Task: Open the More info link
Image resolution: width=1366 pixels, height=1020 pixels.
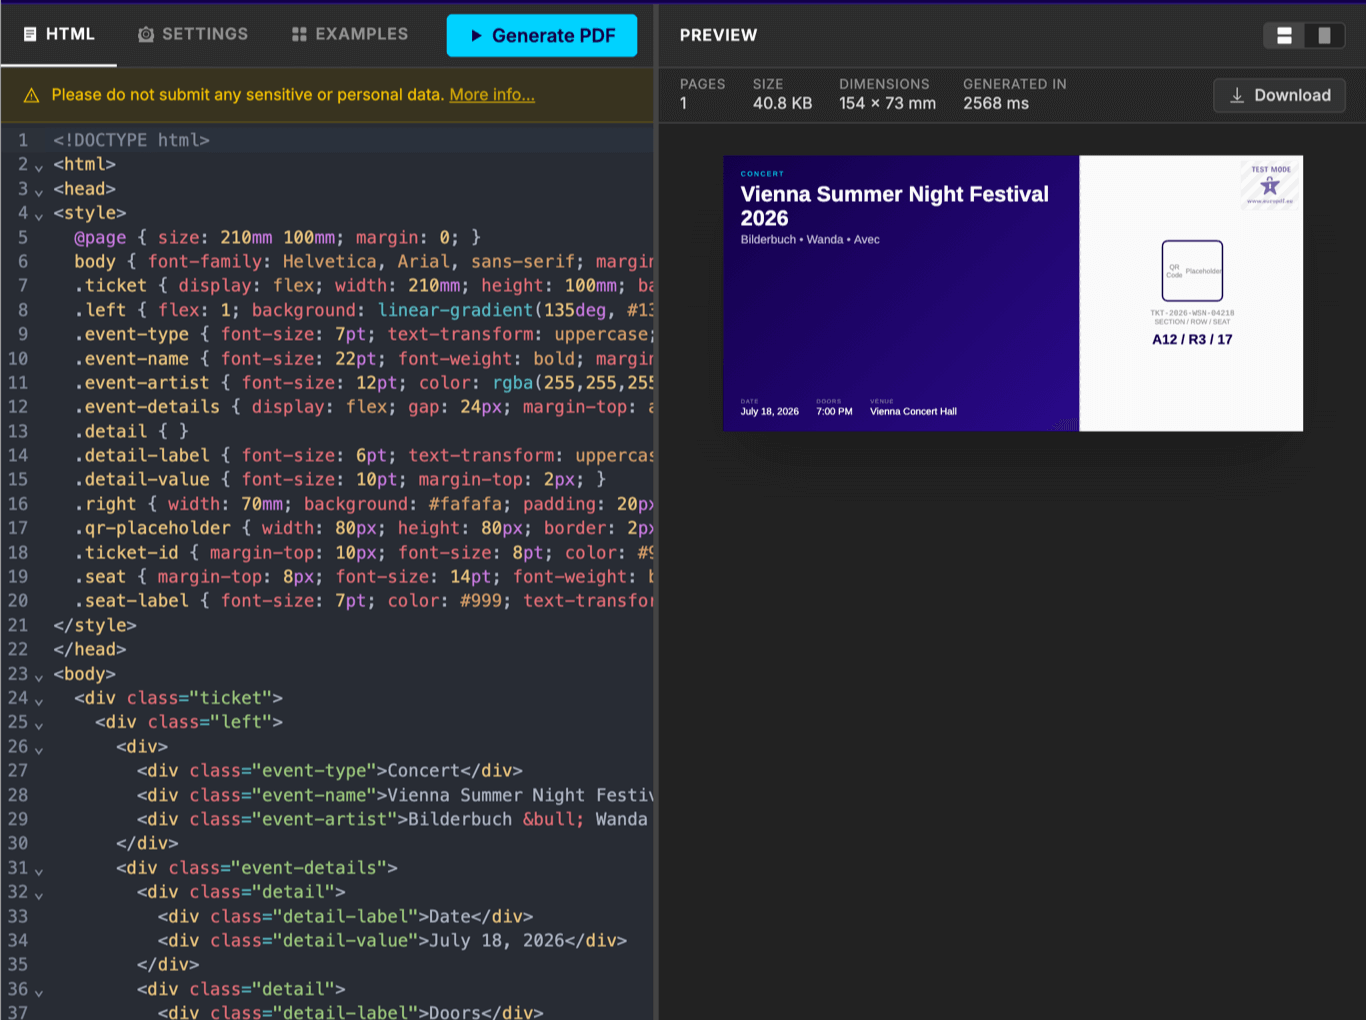Action: coord(492,94)
